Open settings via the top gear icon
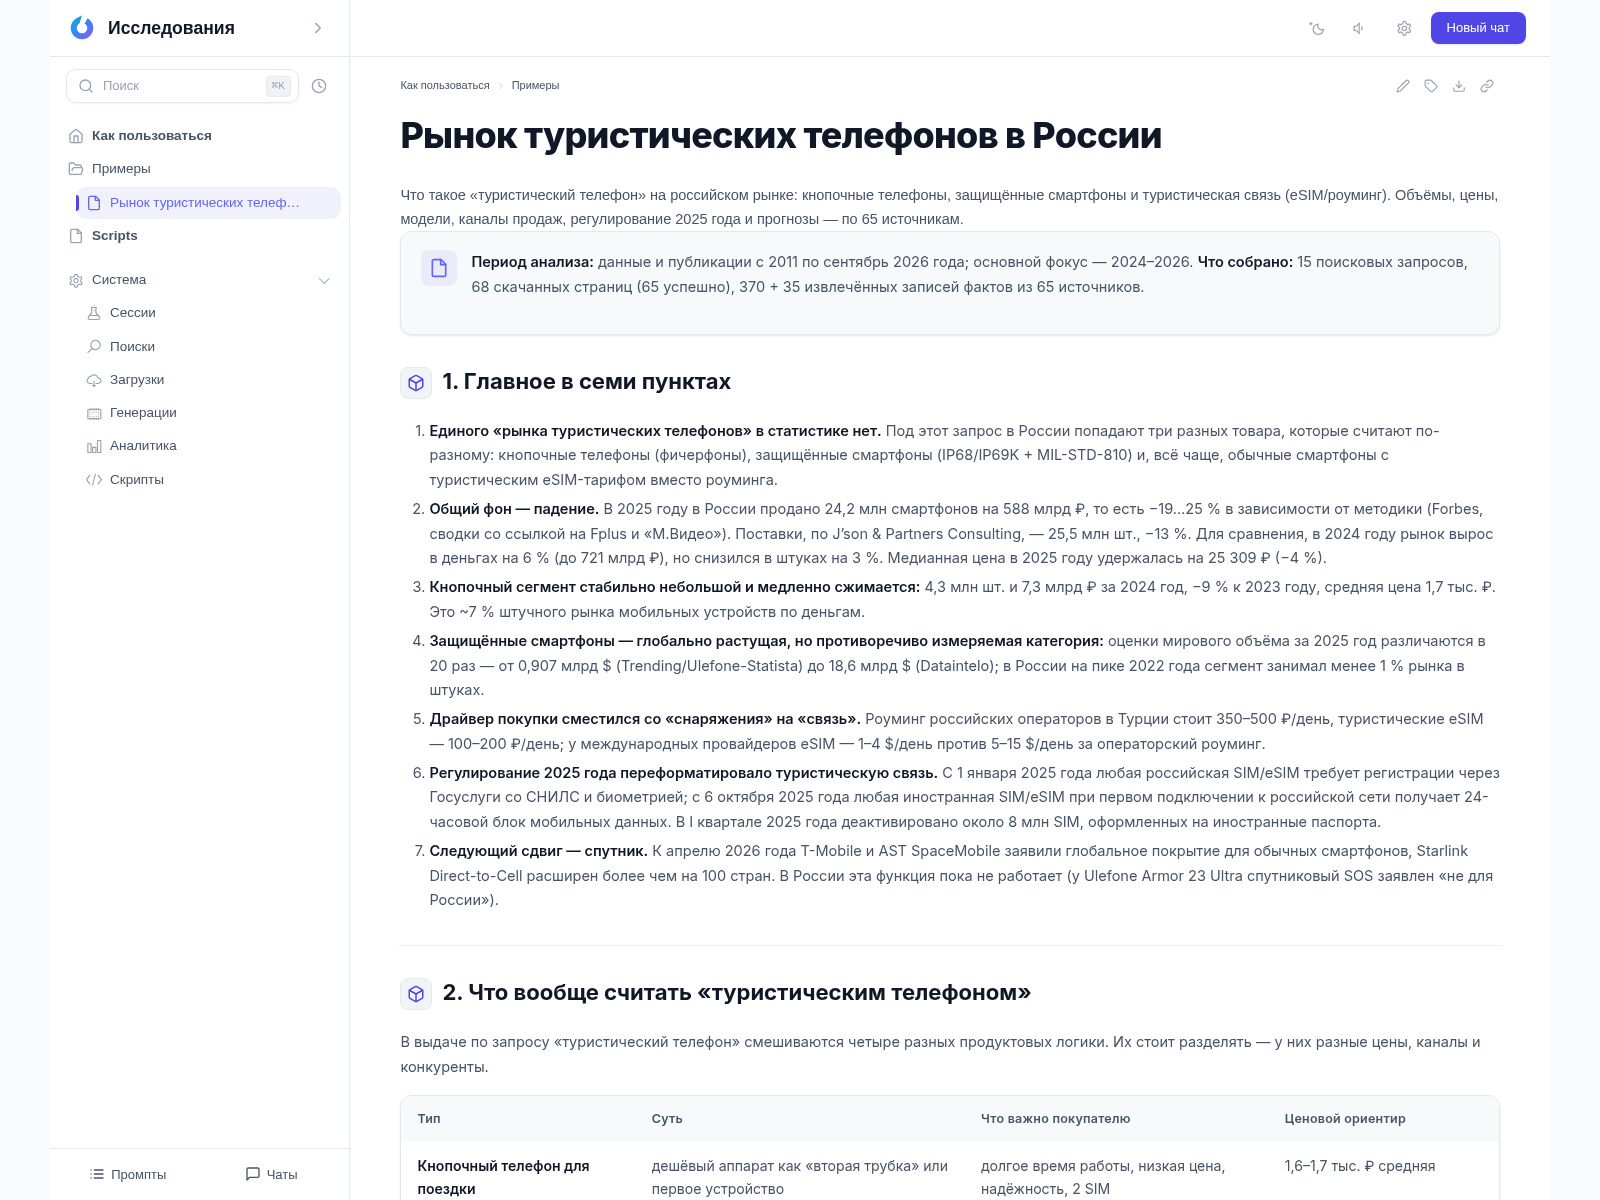 [1404, 28]
